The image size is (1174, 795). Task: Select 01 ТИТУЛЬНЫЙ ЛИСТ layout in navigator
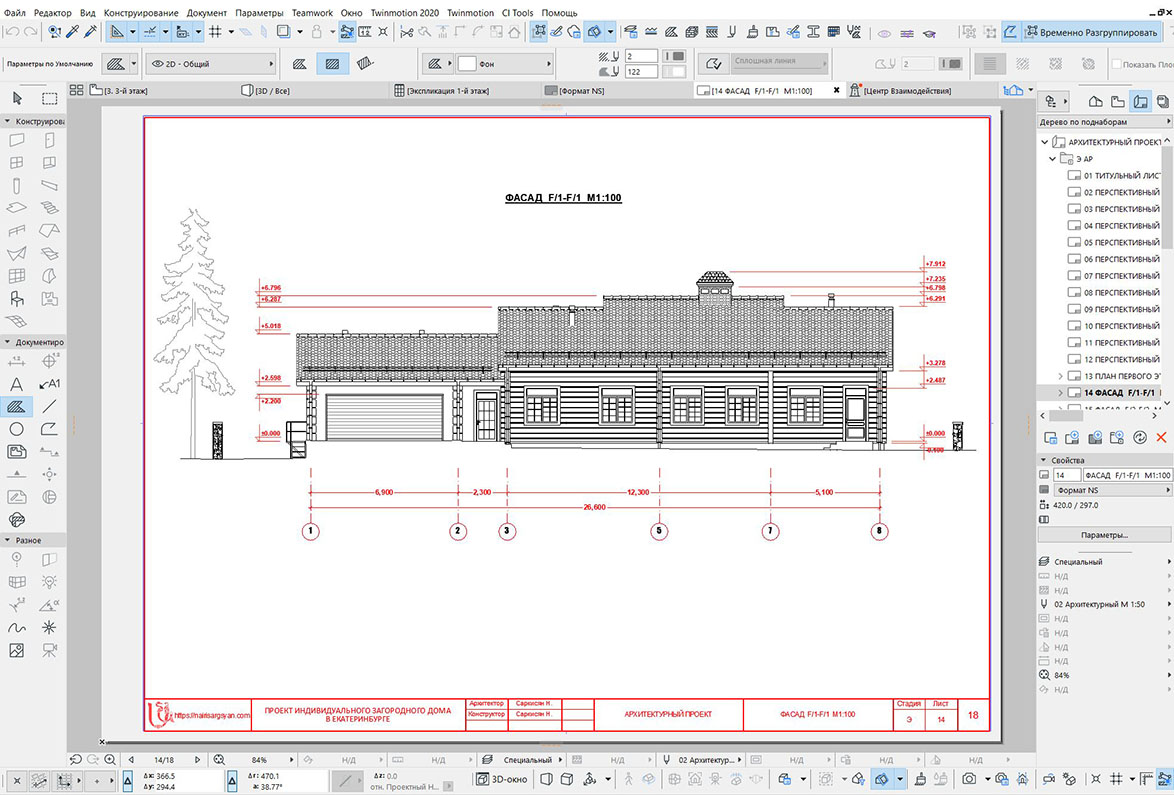[x=1121, y=175]
